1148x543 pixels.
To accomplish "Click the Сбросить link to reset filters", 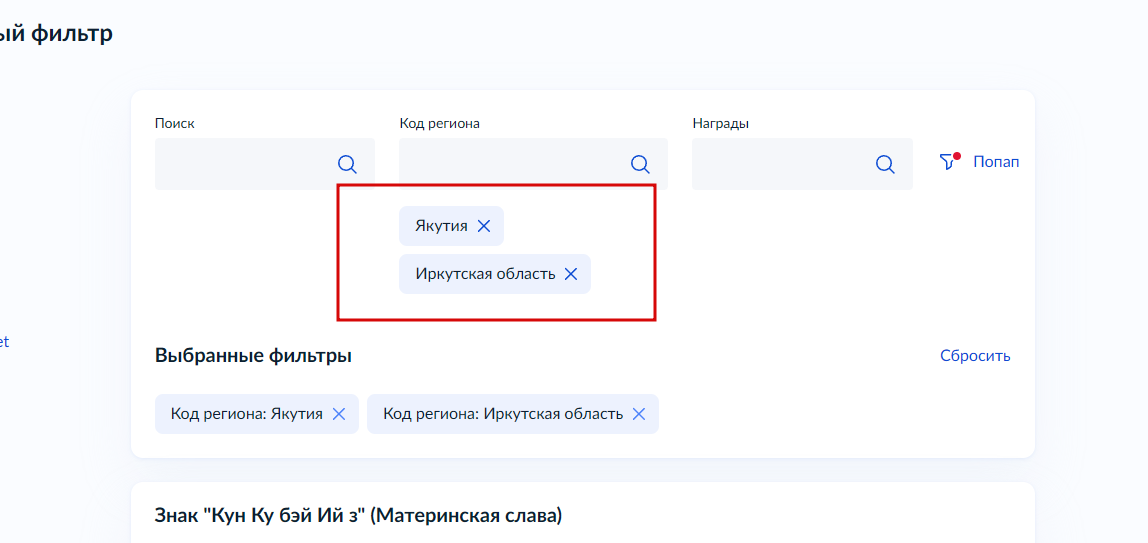I will 975,356.
